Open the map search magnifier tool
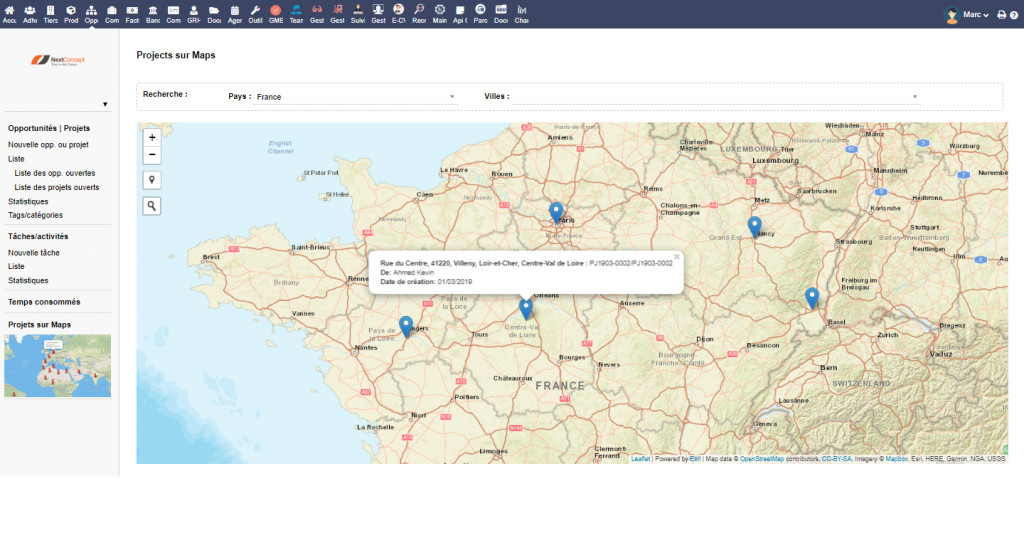The image size is (1024, 538). click(152, 205)
